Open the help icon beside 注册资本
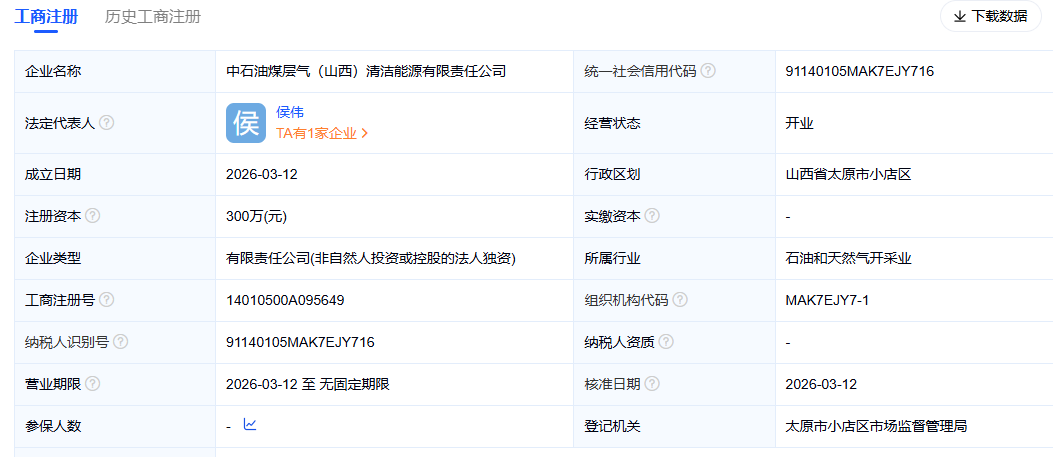The height and width of the screenshot is (457, 1053). 93,216
